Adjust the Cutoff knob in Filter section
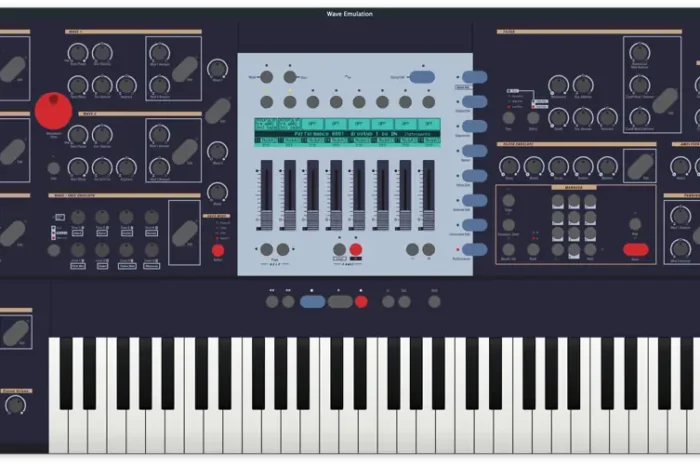This screenshot has height=465, width=700. 558,117
